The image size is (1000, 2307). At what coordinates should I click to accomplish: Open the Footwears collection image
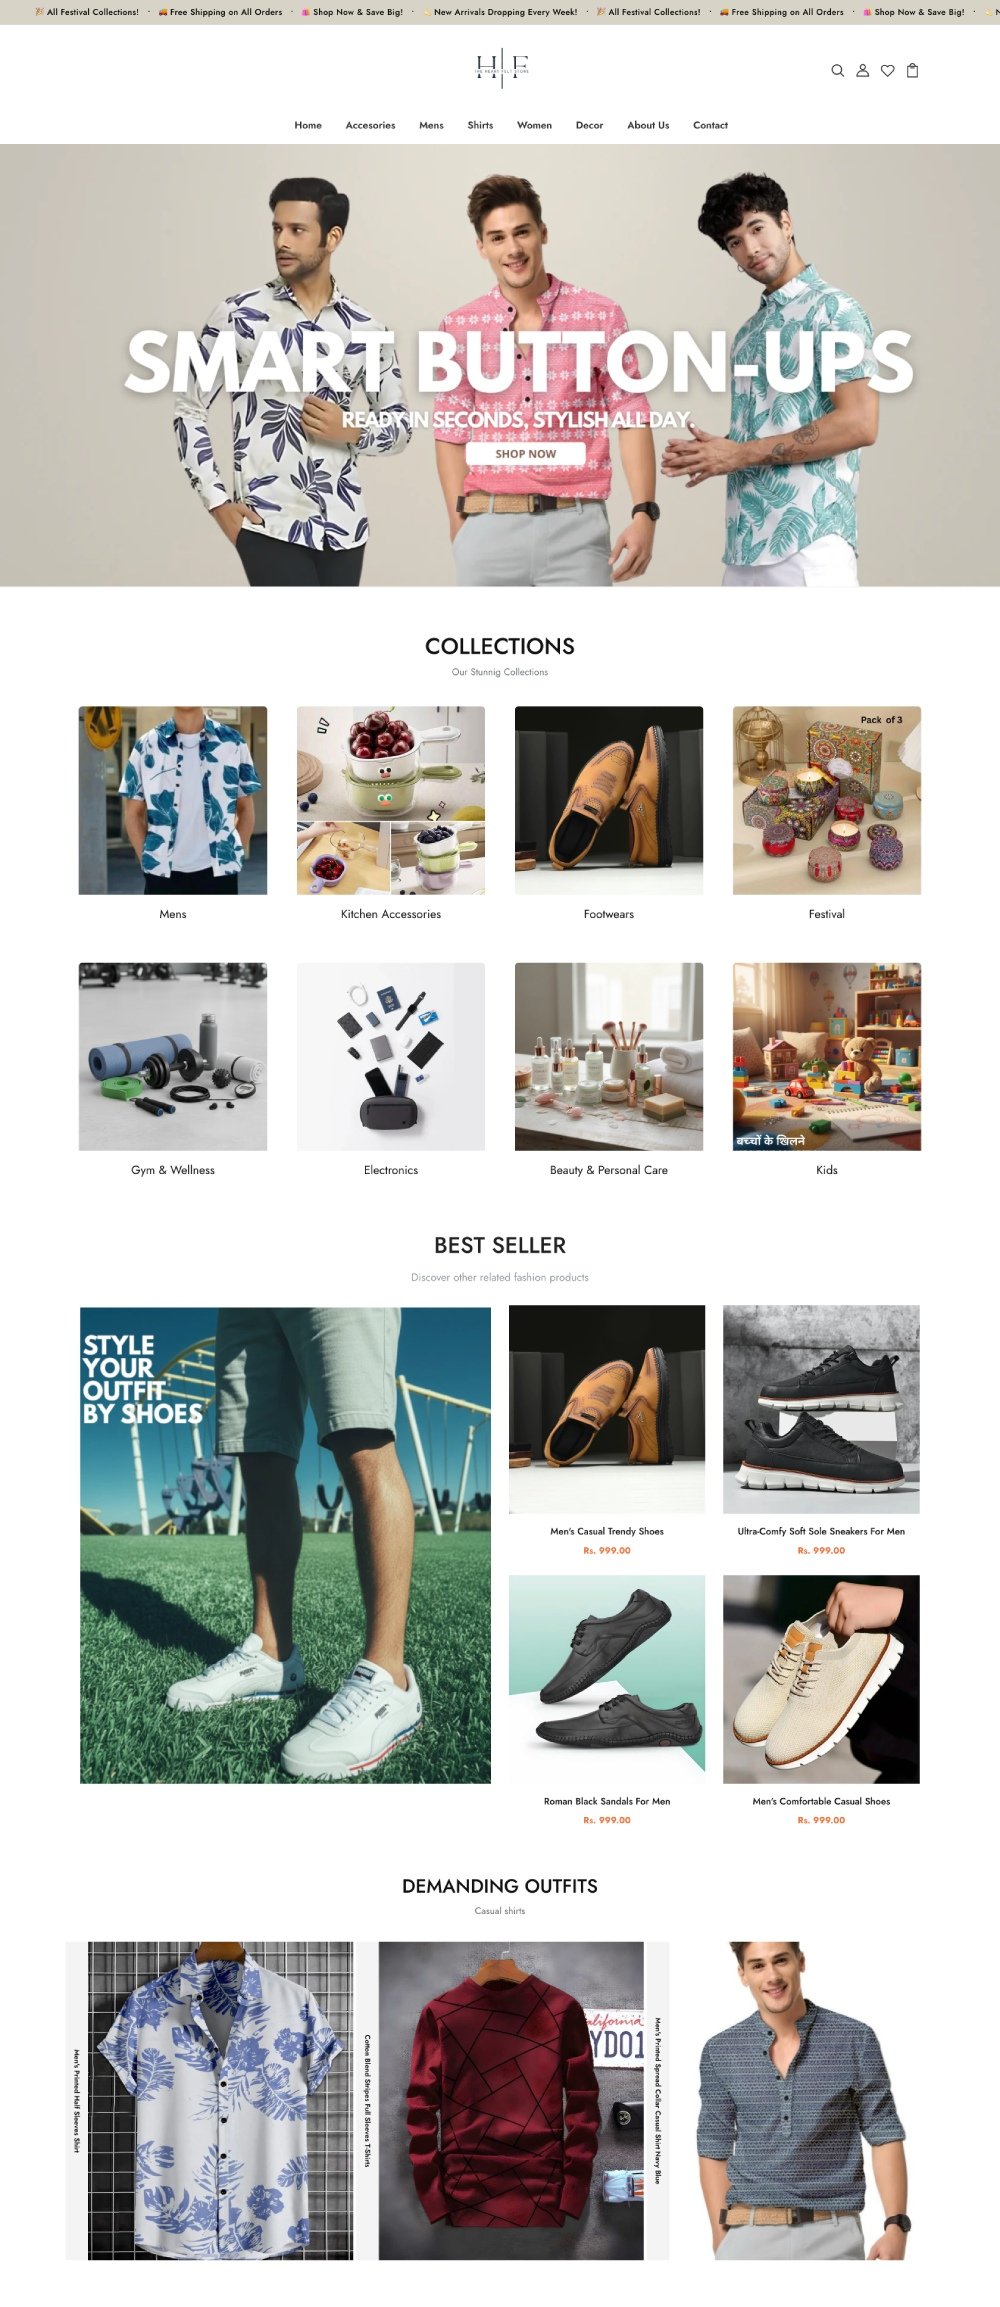609,800
